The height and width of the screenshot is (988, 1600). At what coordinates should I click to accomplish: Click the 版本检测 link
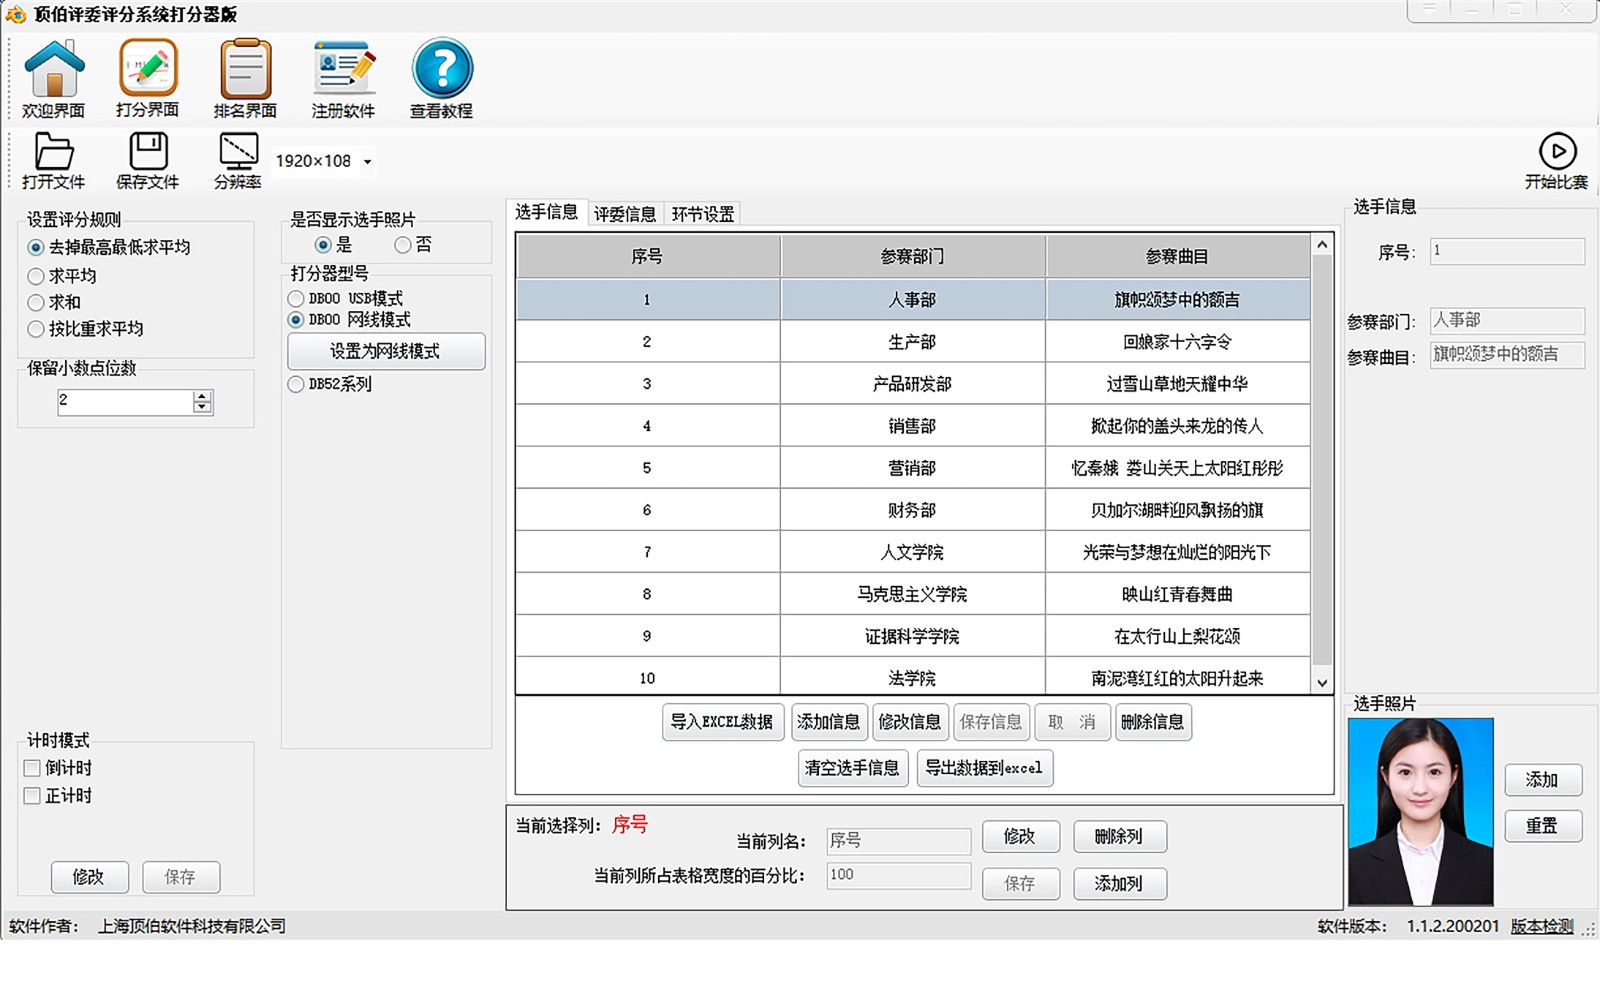click(1541, 926)
